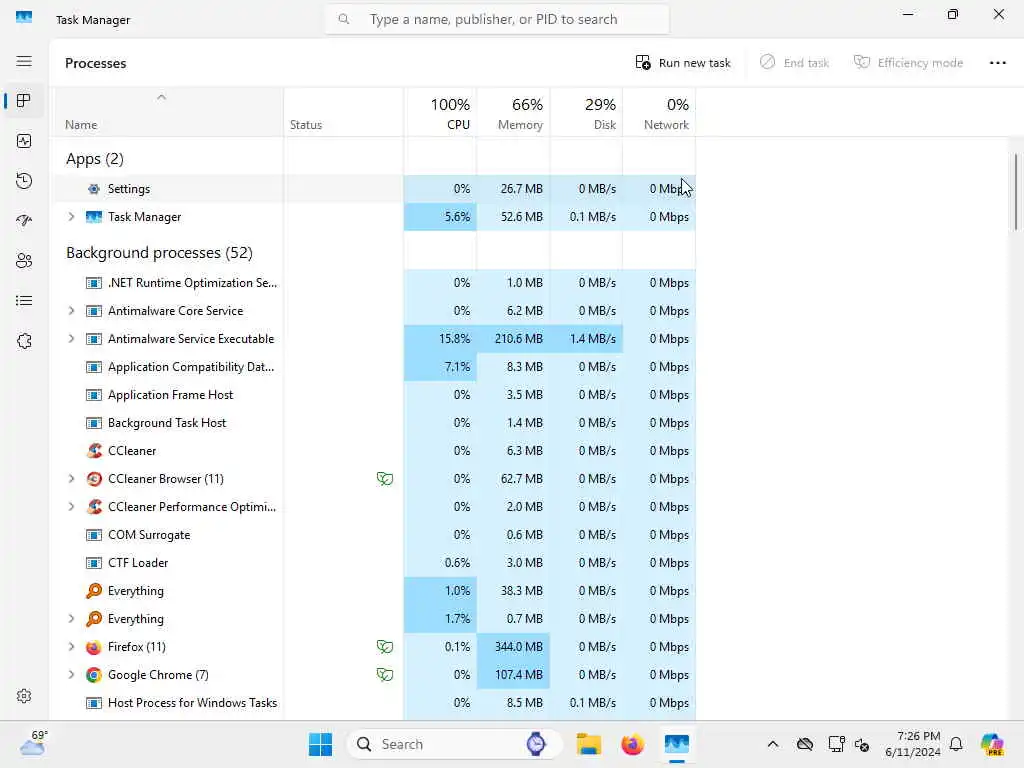Select Host Process for Windows Tasks row

tap(373, 703)
